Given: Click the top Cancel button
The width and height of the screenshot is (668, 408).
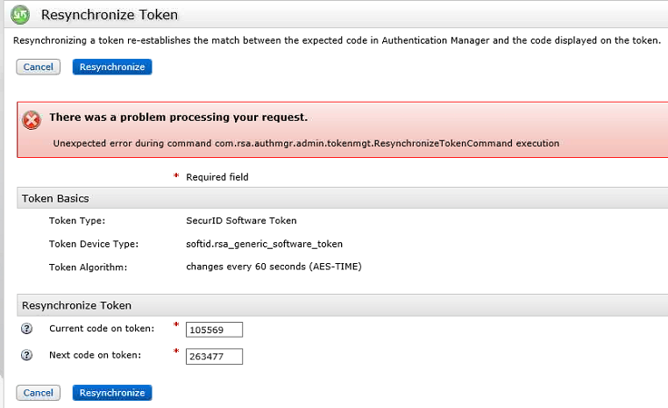Looking at the screenshot, I should click(38, 67).
